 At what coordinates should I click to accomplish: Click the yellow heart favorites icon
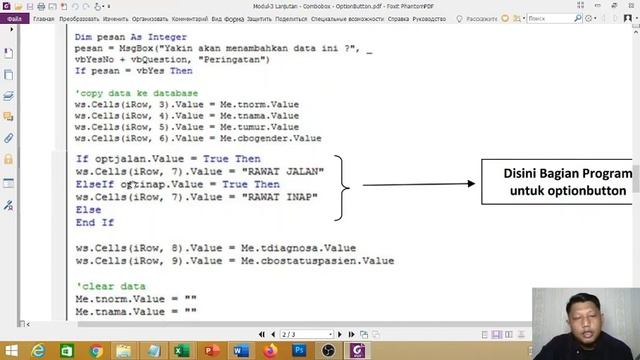click(505, 18)
